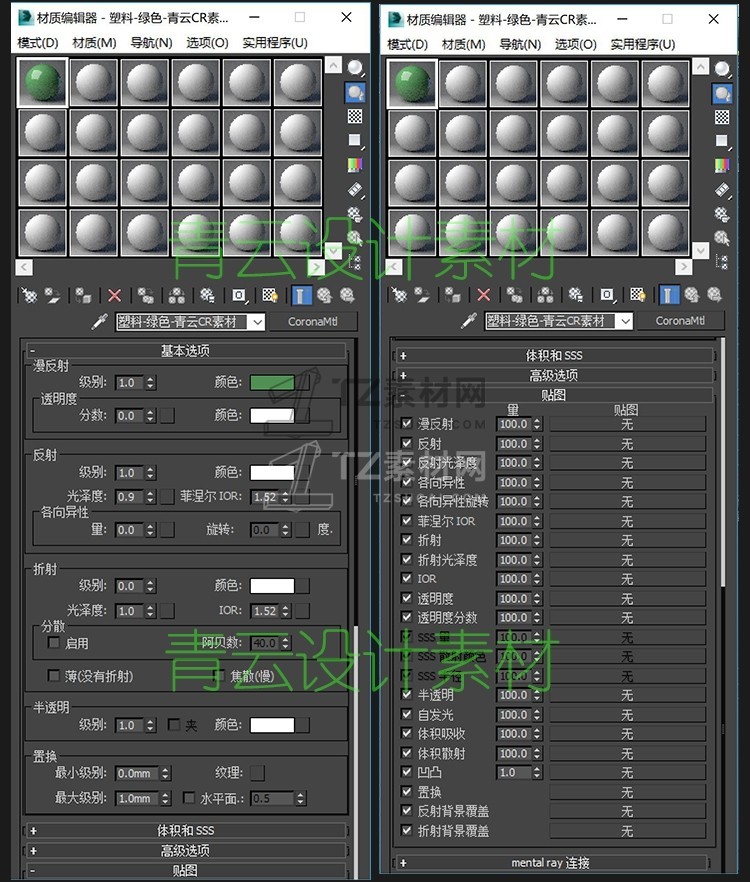The height and width of the screenshot is (882, 750).
Task: Enable the 分散 启用 checkbox
Action: pos(54,642)
